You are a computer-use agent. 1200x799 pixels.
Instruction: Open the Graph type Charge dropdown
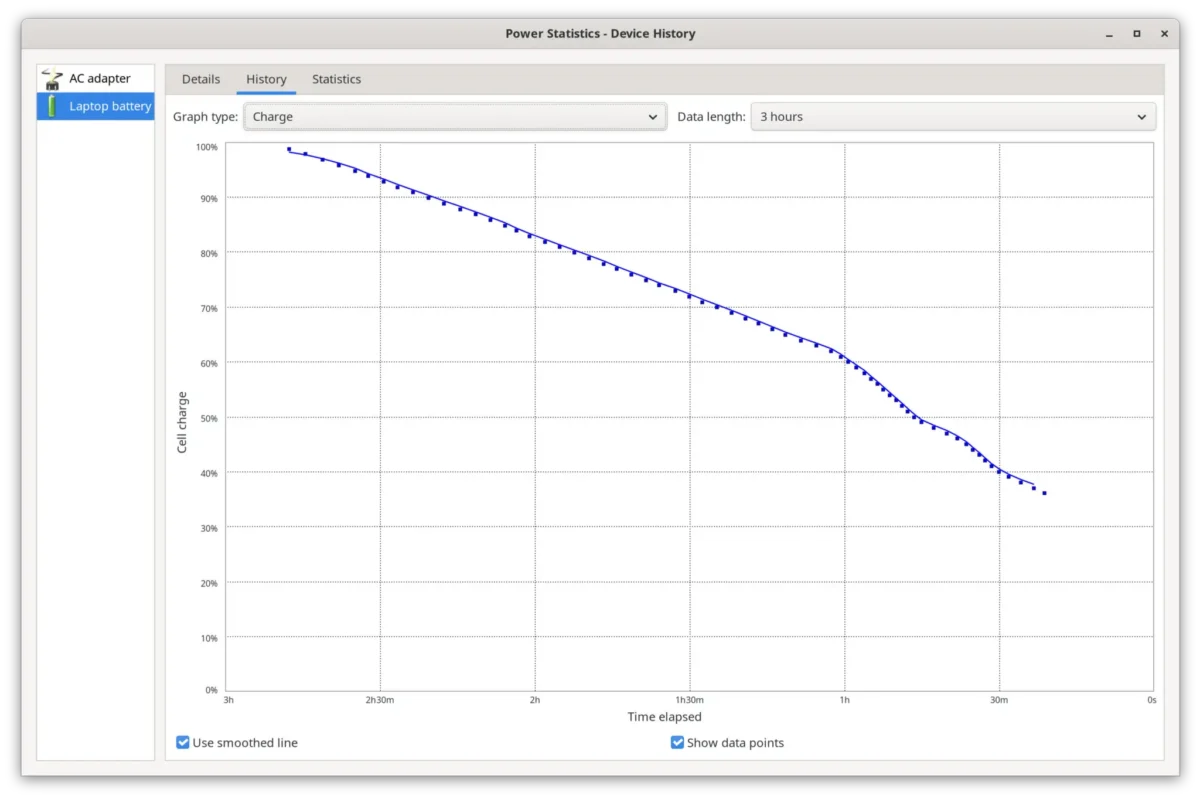(455, 117)
